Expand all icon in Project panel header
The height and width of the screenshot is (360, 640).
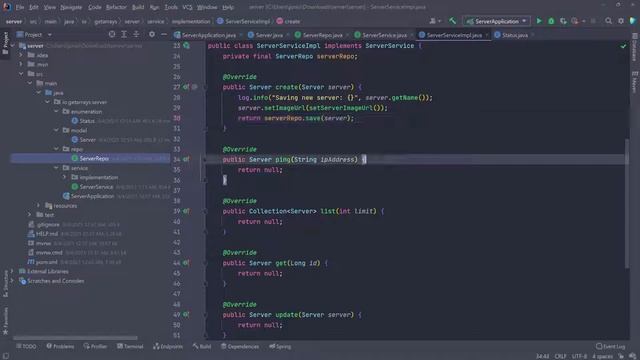[x=124, y=35]
